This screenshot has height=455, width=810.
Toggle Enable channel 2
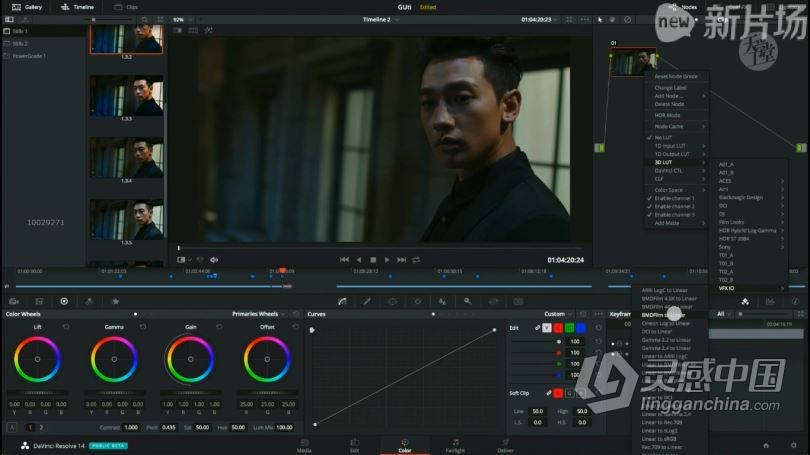tap(676, 207)
